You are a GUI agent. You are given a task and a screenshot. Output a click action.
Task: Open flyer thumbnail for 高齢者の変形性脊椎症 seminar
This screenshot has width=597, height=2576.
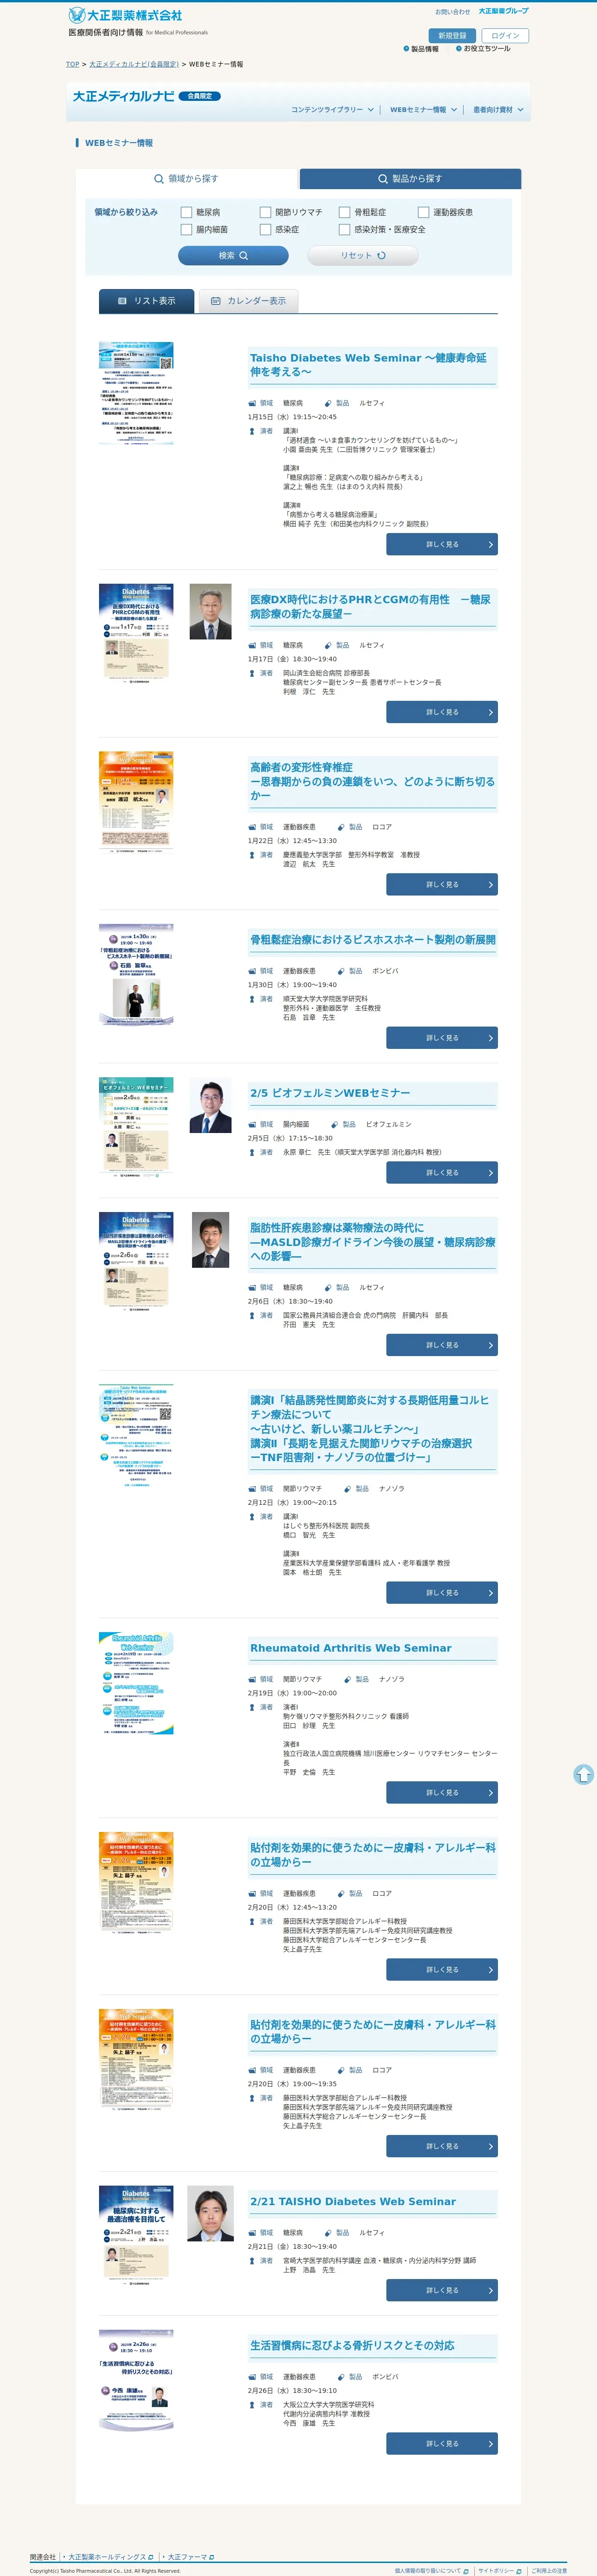(136, 802)
